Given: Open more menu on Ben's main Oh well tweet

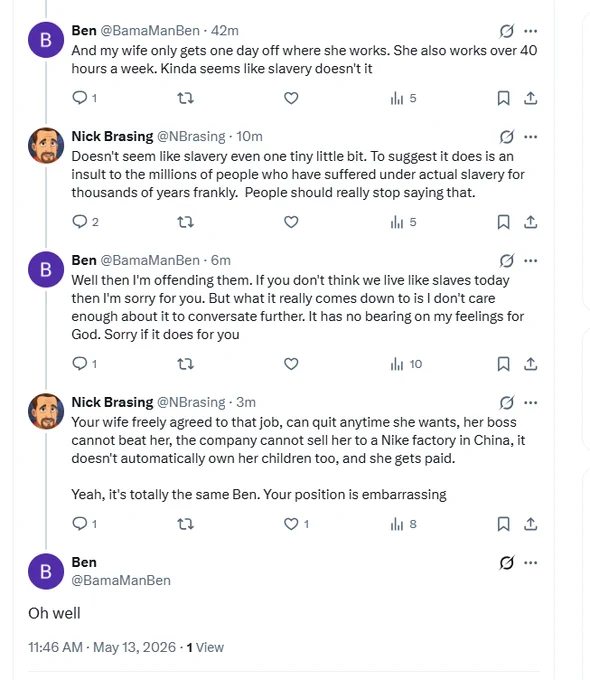Looking at the screenshot, I should [x=531, y=562].
